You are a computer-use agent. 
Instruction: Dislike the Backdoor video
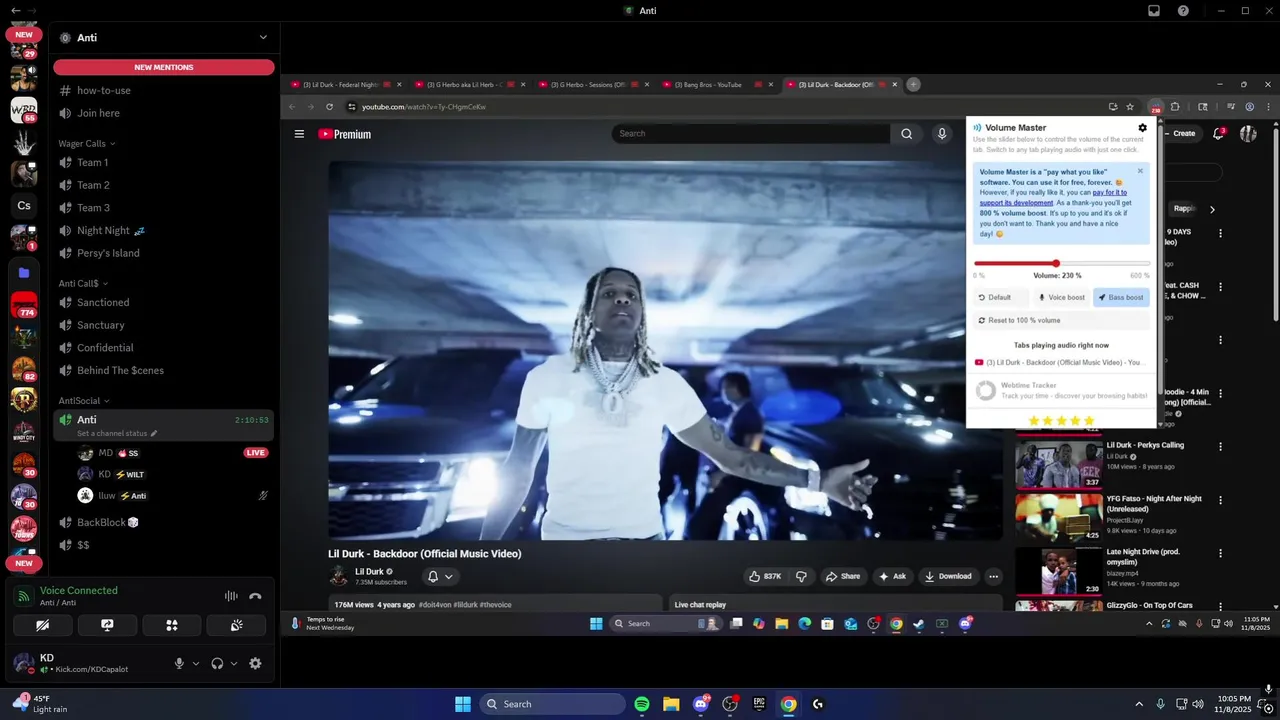[x=801, y=577]
